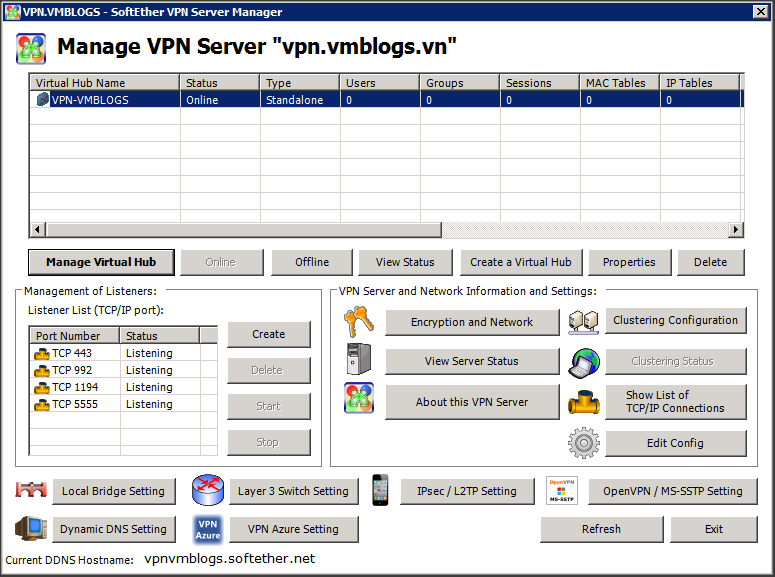Click the Refresh button
This screenshot has width=775, height=577.
(601, 529)
